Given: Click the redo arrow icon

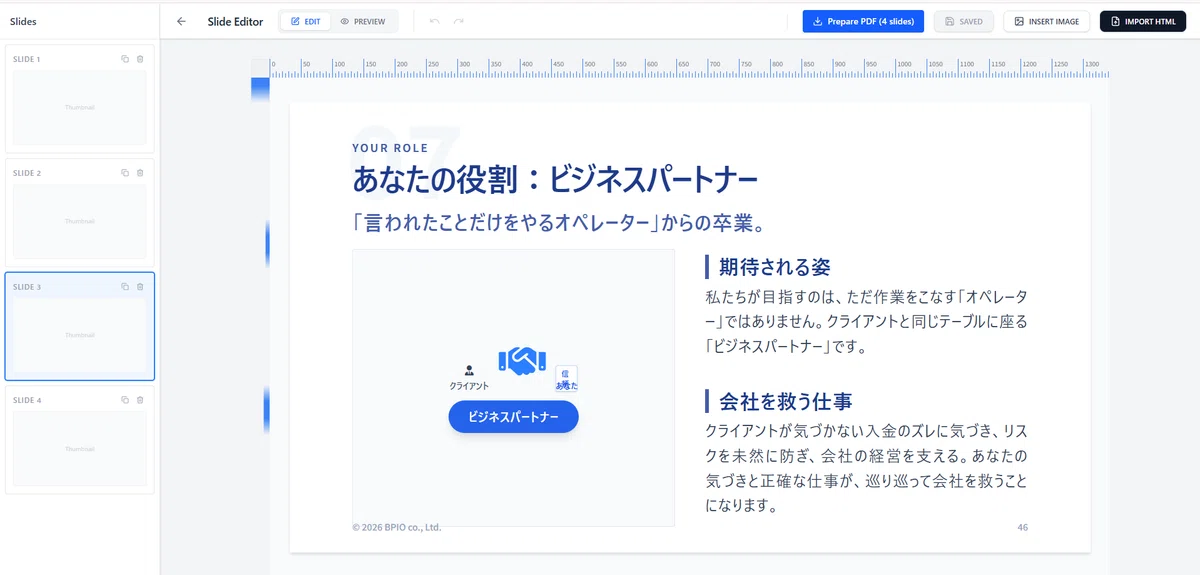Looking at the screenshot, I should (x=458, y=21).
